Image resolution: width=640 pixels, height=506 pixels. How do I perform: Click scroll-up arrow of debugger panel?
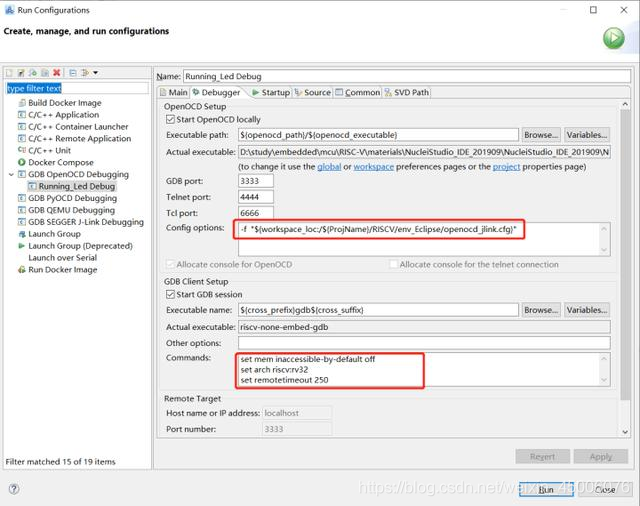pos(625,104)
